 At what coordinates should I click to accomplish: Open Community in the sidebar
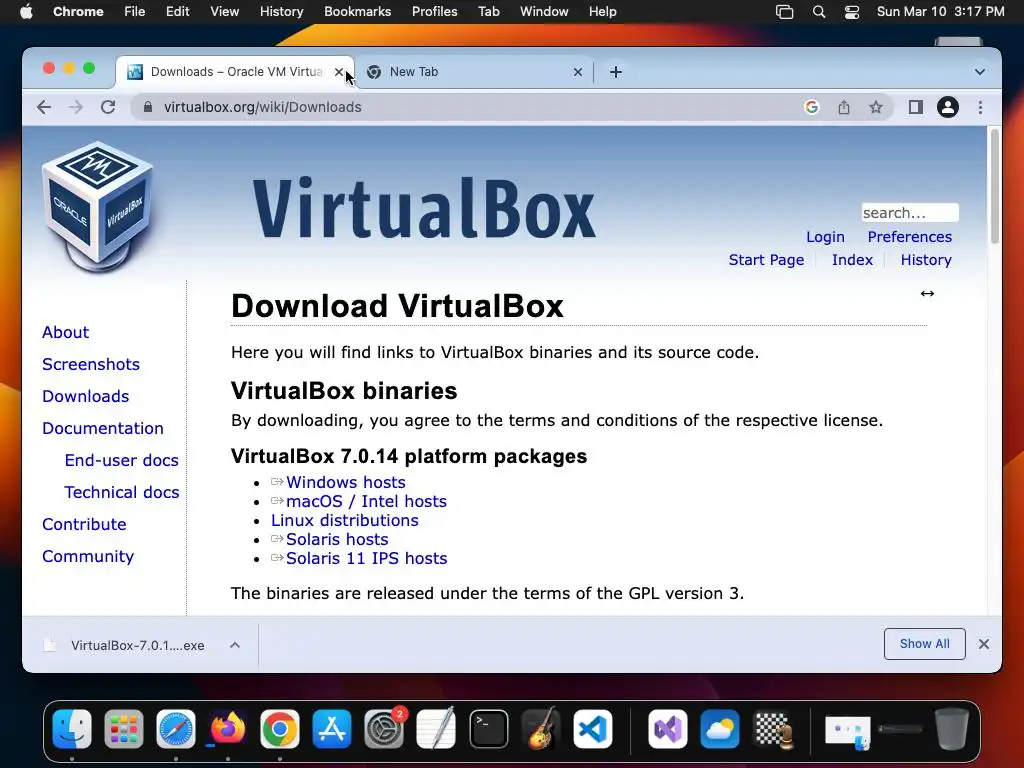(x=88, y=556)
